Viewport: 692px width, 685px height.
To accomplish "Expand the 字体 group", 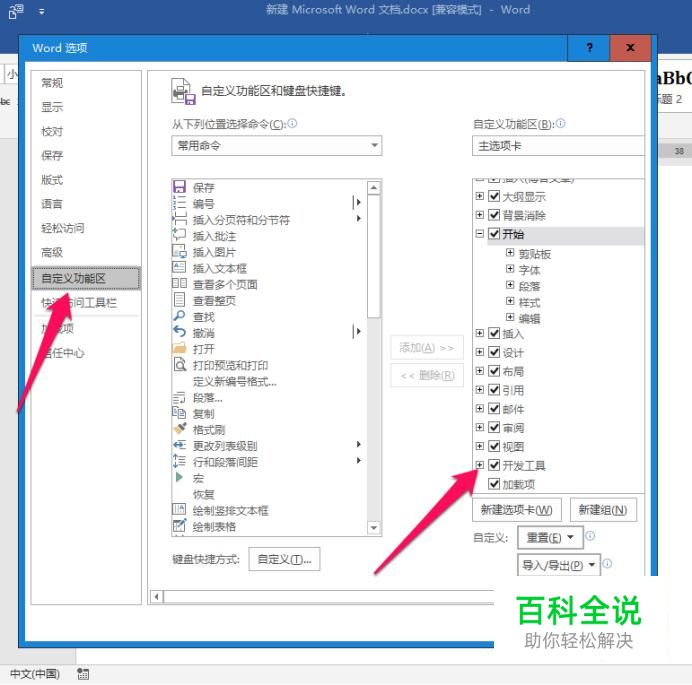I will [x=510, y=269].
